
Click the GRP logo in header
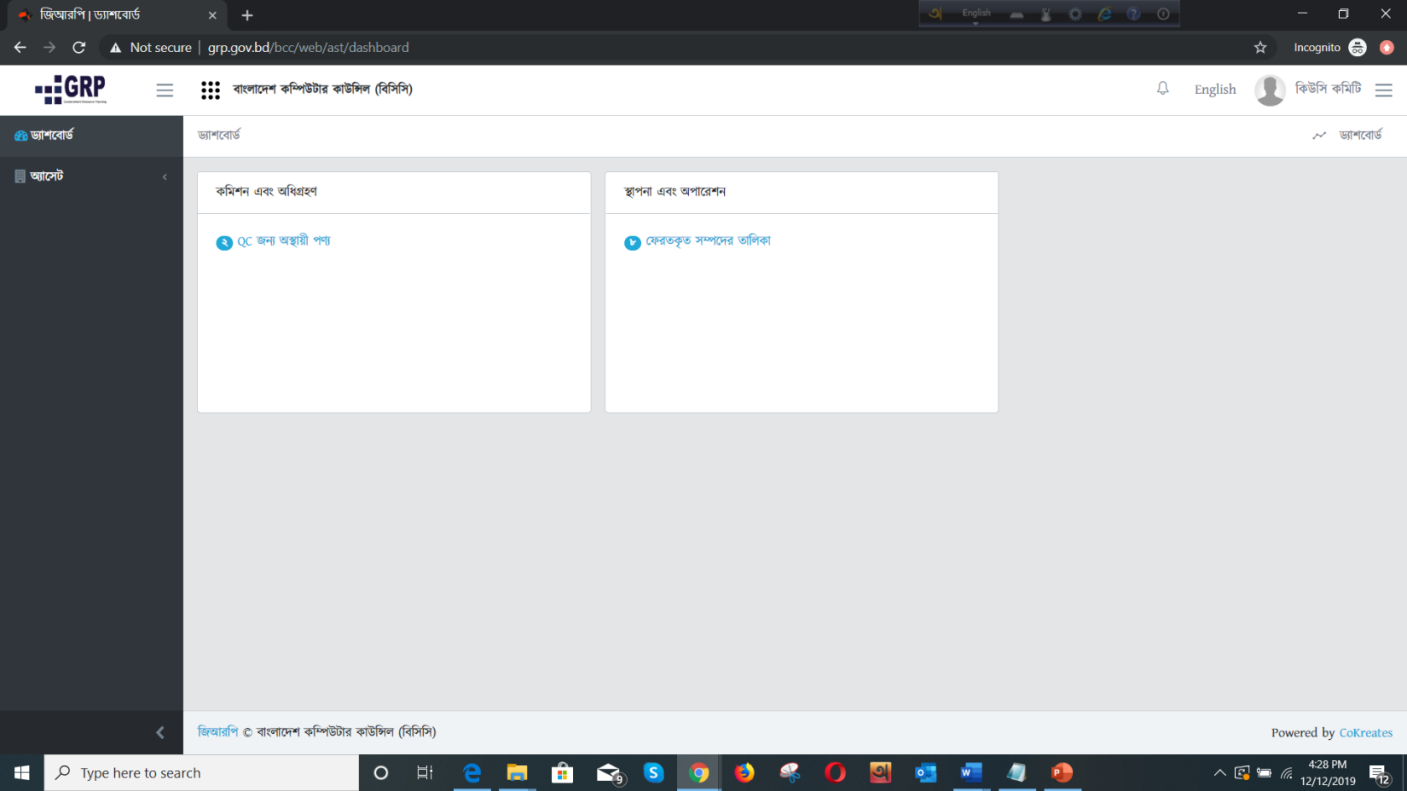click(x=70, y=90)
